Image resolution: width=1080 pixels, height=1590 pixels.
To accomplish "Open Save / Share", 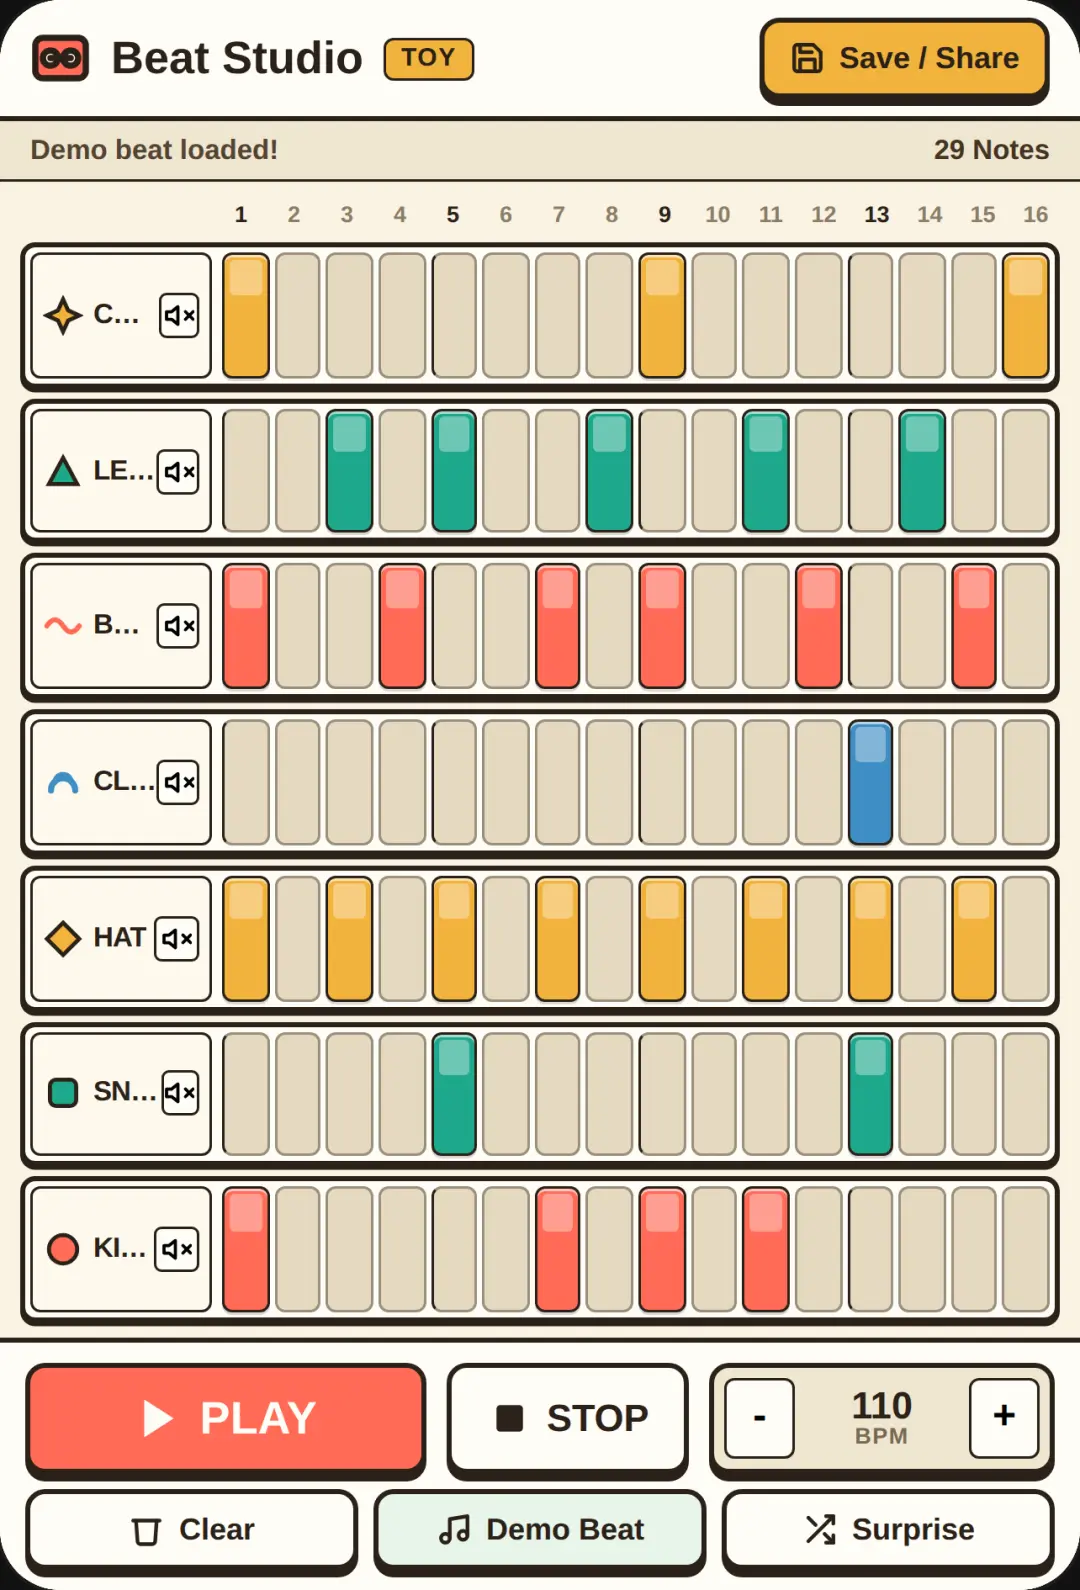I will (905, 58).
